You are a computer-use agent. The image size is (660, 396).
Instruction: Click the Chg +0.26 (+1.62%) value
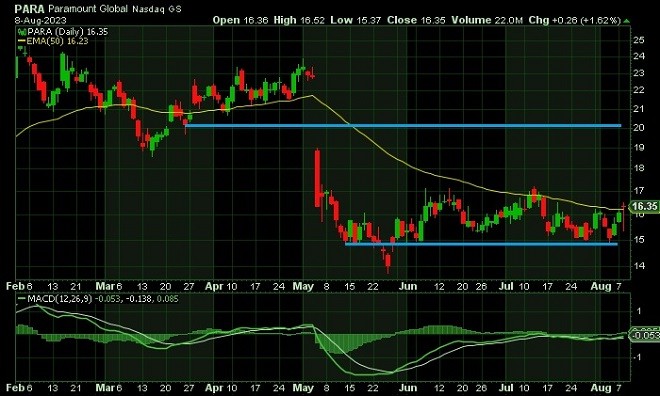pyautogui.click(x=575, y=20)
